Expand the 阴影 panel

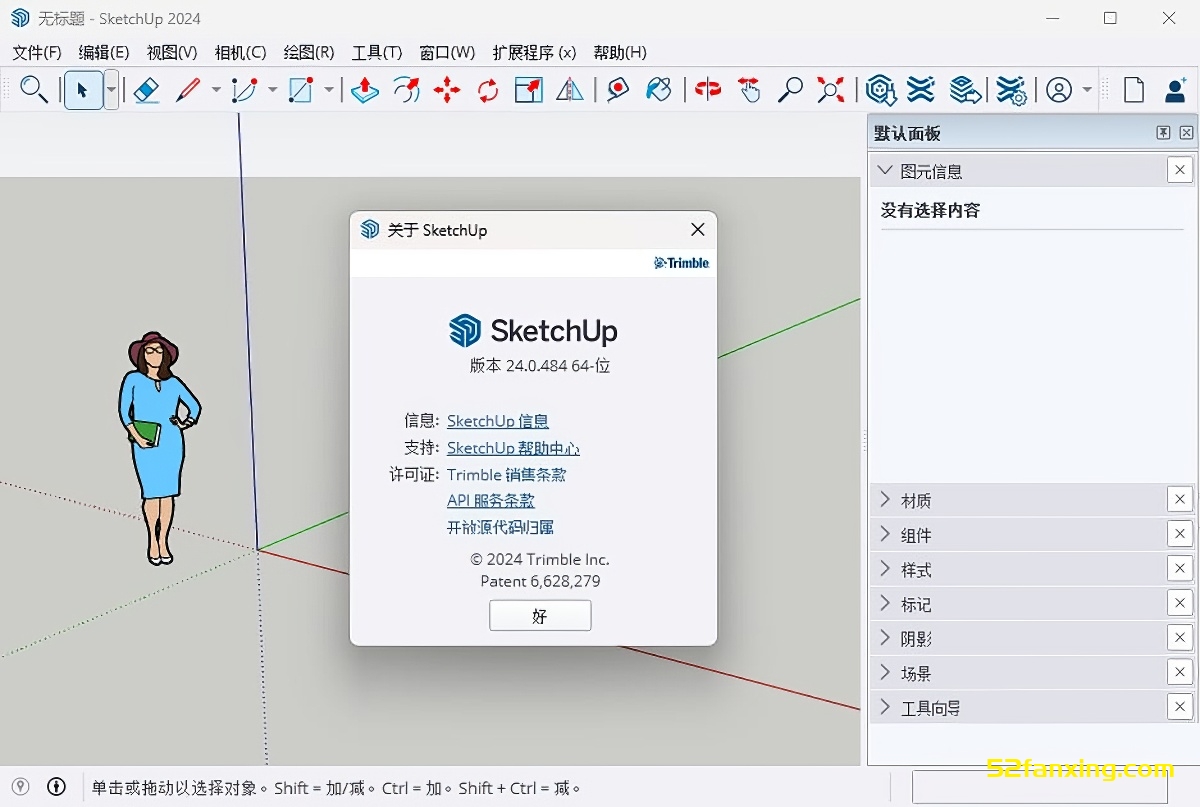pyautogui.click(x=884, y=638)
